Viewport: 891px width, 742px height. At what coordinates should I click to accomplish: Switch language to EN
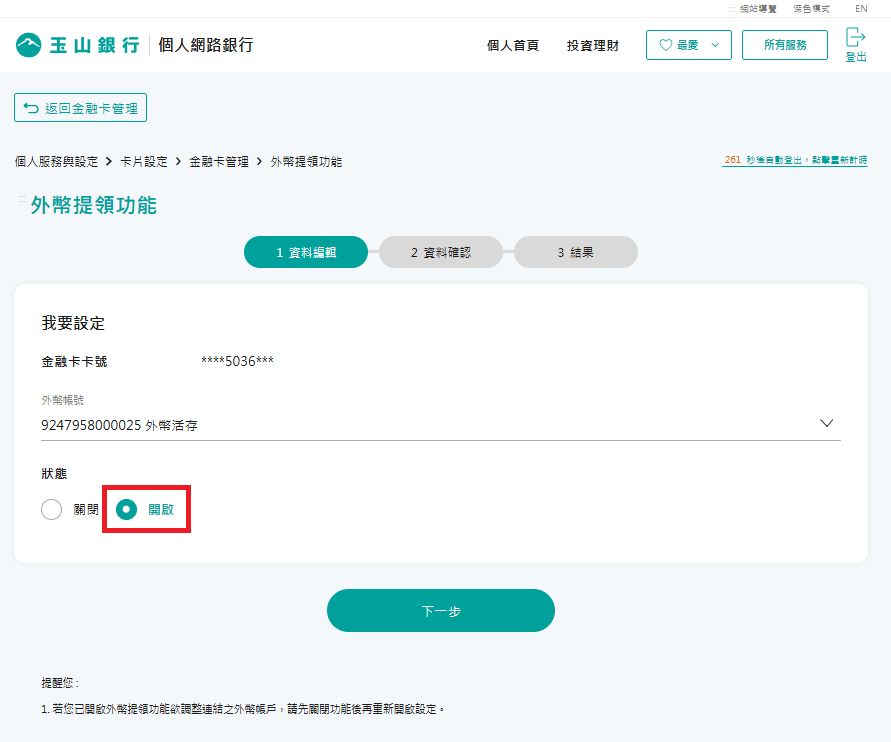[x=861, y=9]
